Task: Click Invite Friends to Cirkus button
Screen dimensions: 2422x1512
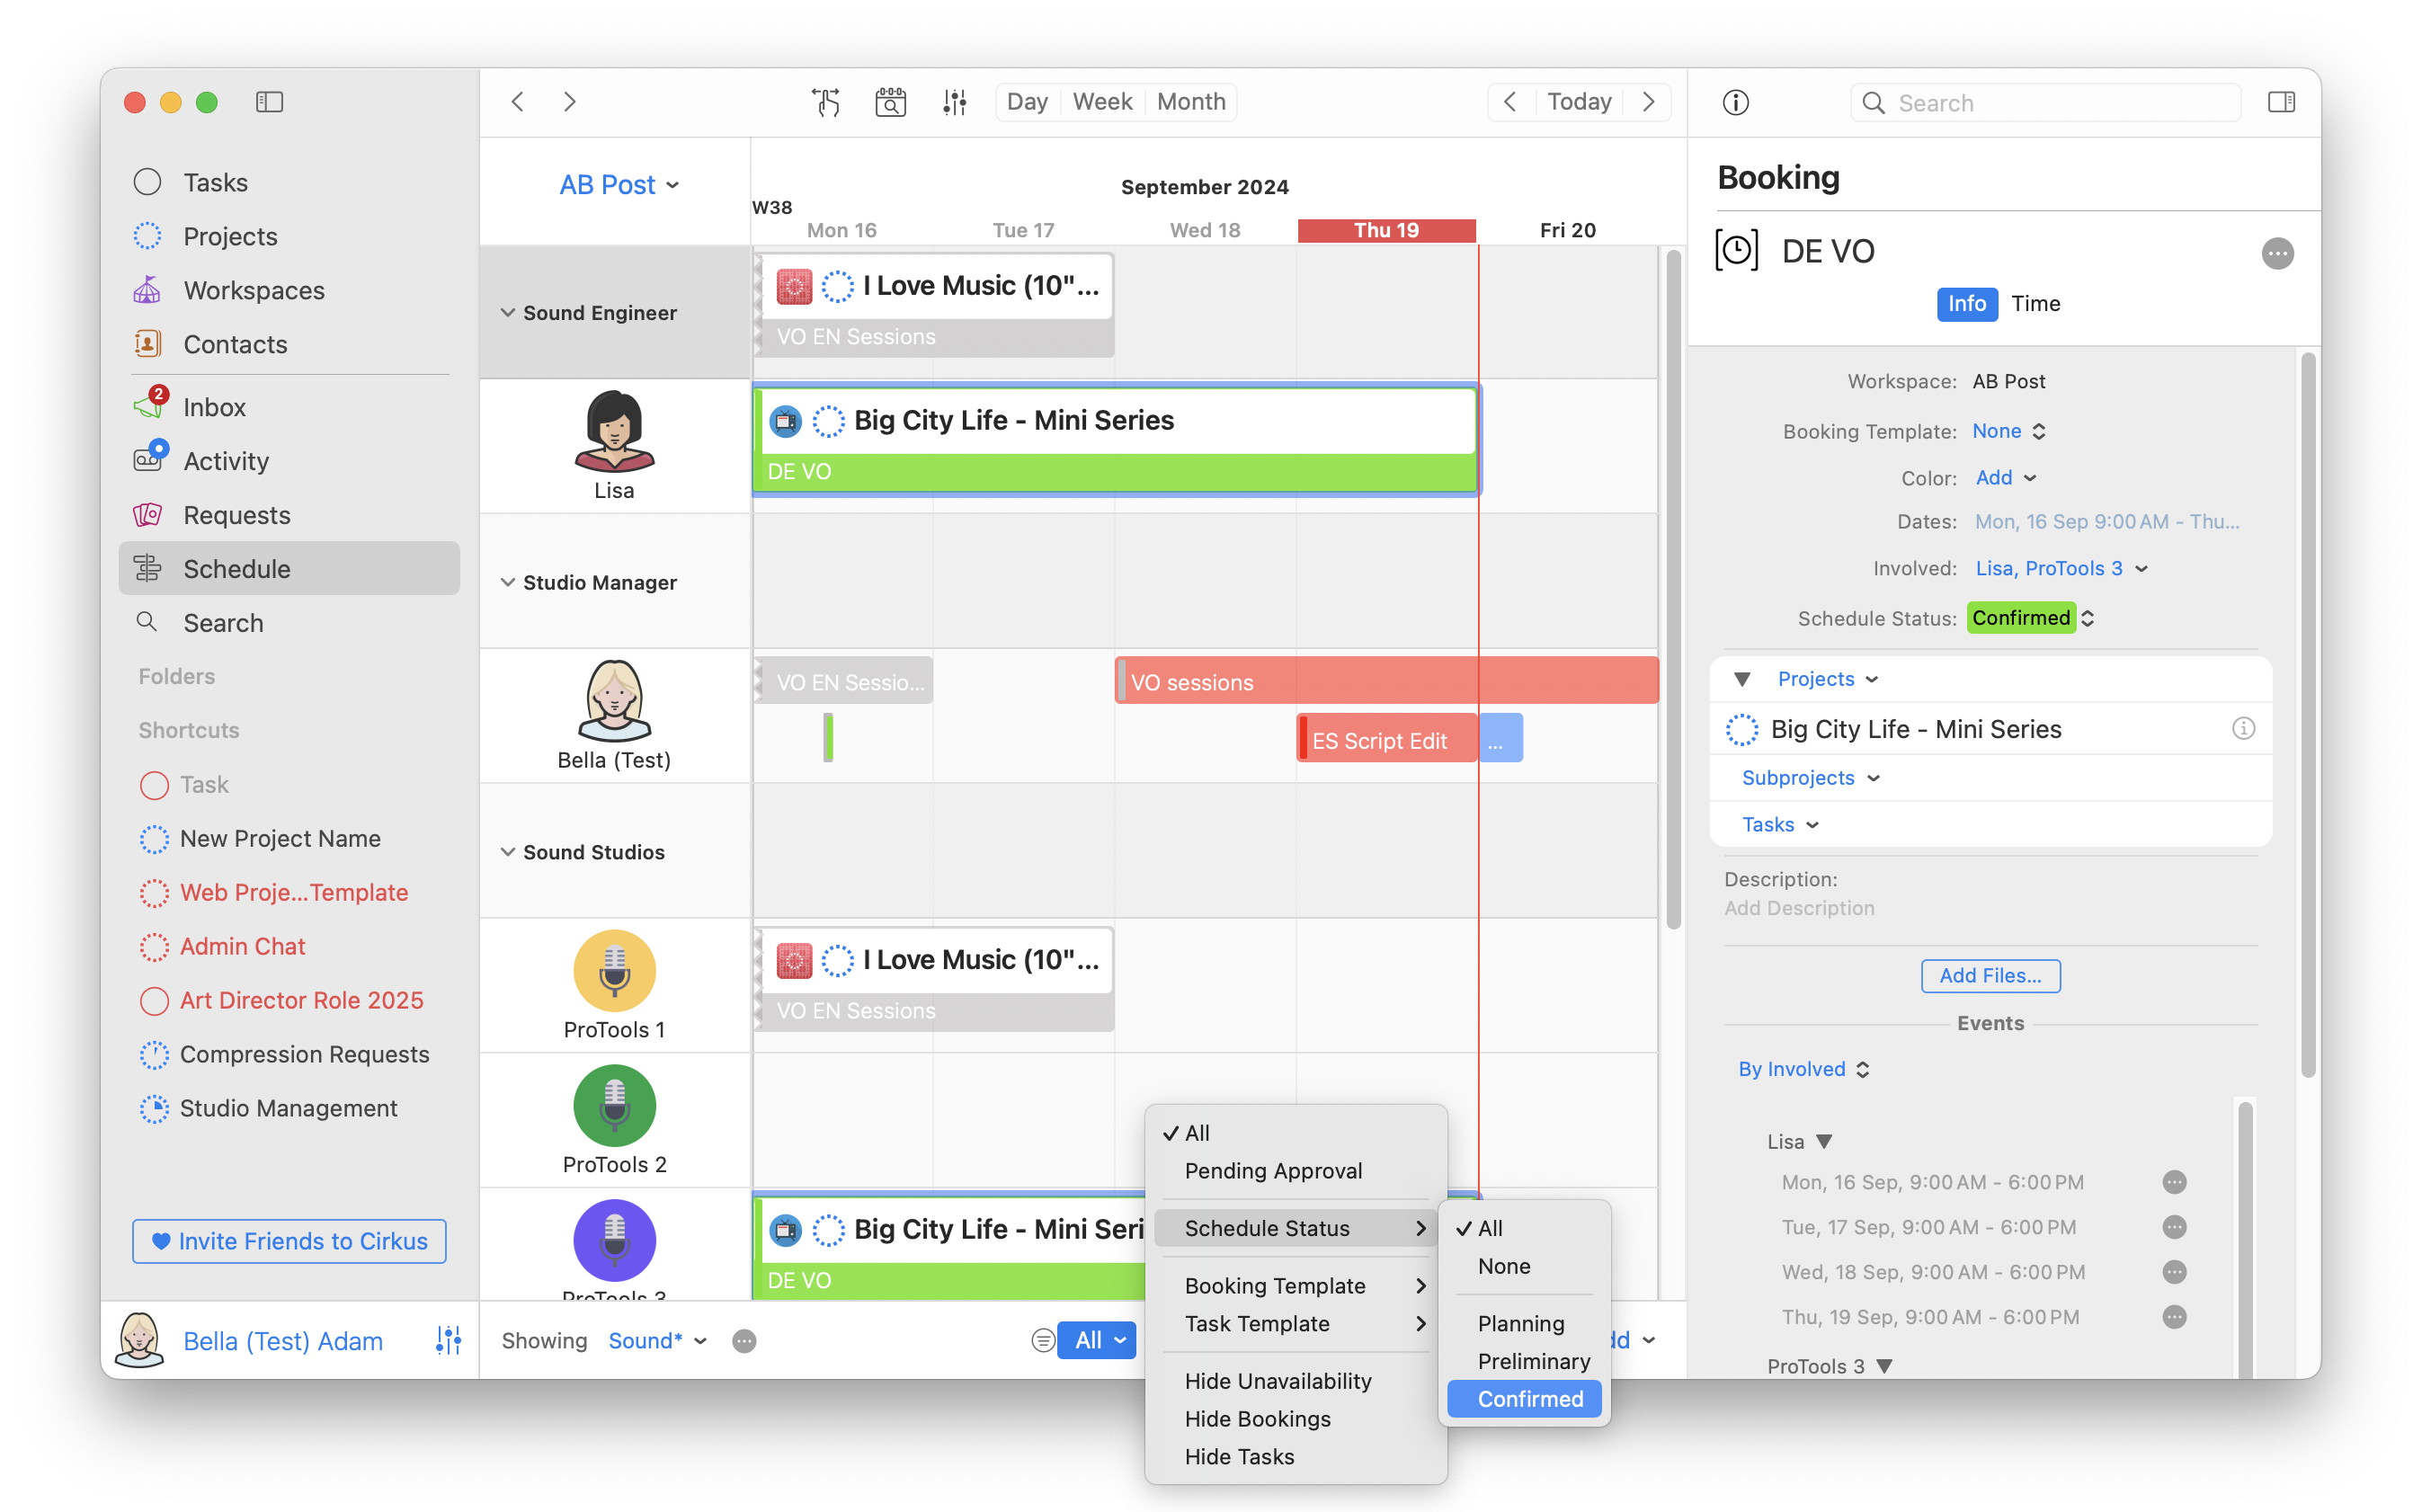Action: [x=289, y=1241]
